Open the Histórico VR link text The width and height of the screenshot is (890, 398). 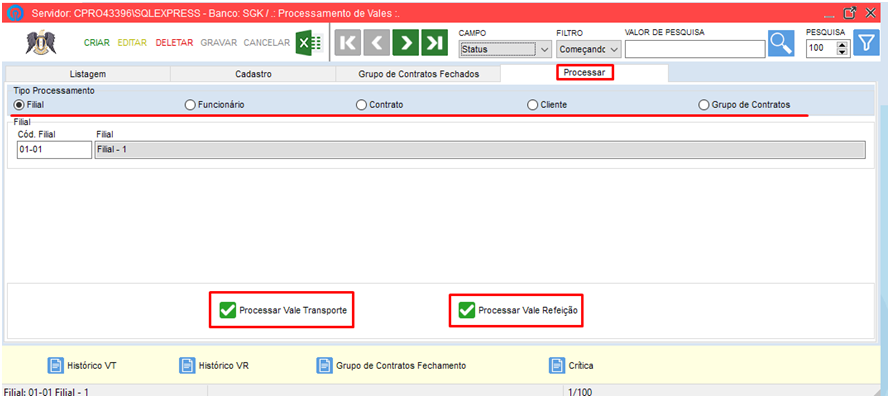click(224, 366)
